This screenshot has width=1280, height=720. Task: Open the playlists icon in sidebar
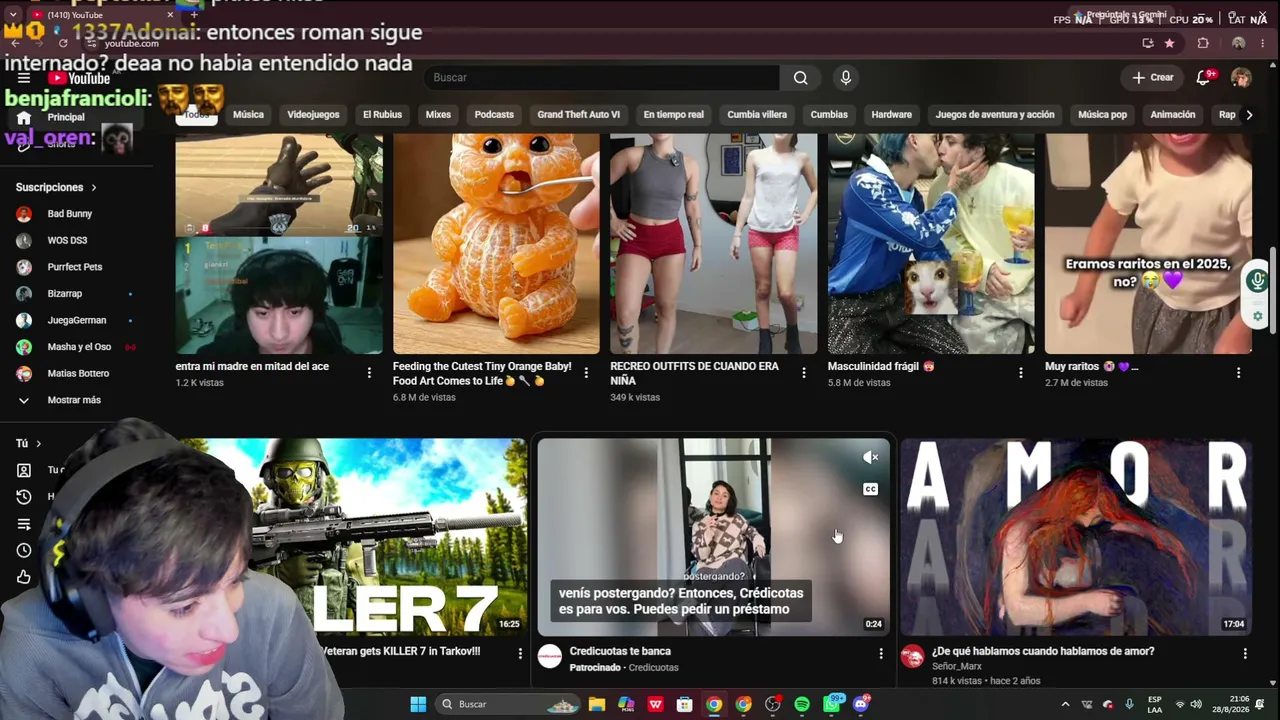tap(24, 524)
